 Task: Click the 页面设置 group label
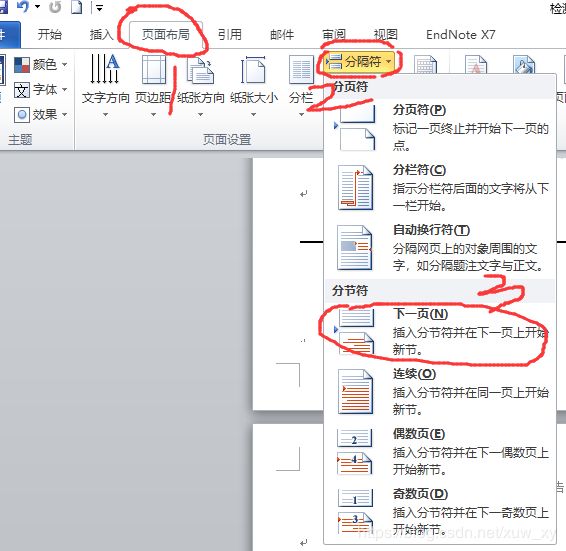pos(227,139)
